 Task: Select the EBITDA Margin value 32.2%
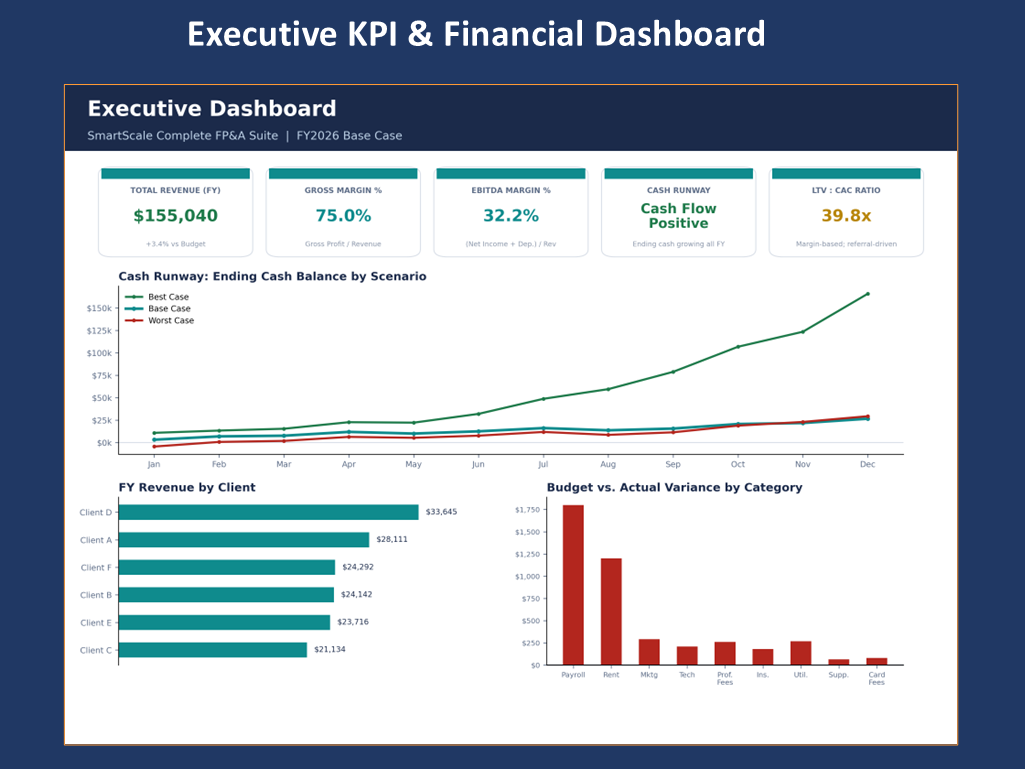(x=511, y=216)
